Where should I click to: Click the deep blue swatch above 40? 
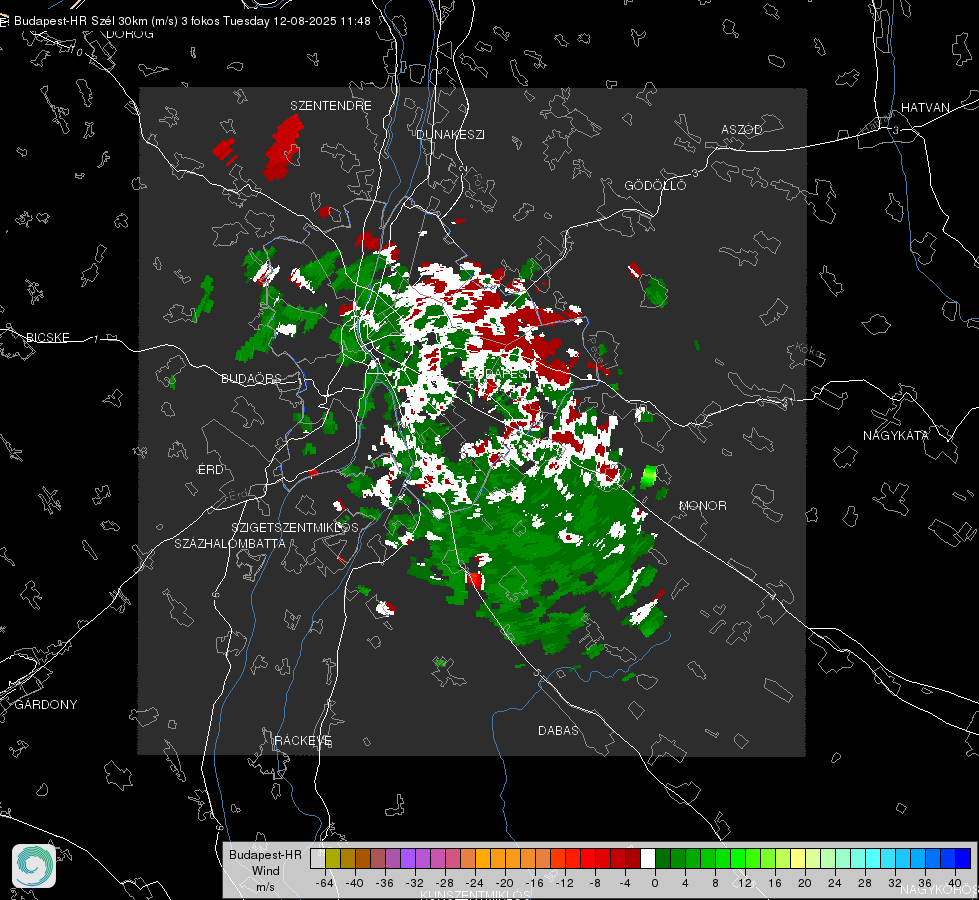[x=963, y=858]
